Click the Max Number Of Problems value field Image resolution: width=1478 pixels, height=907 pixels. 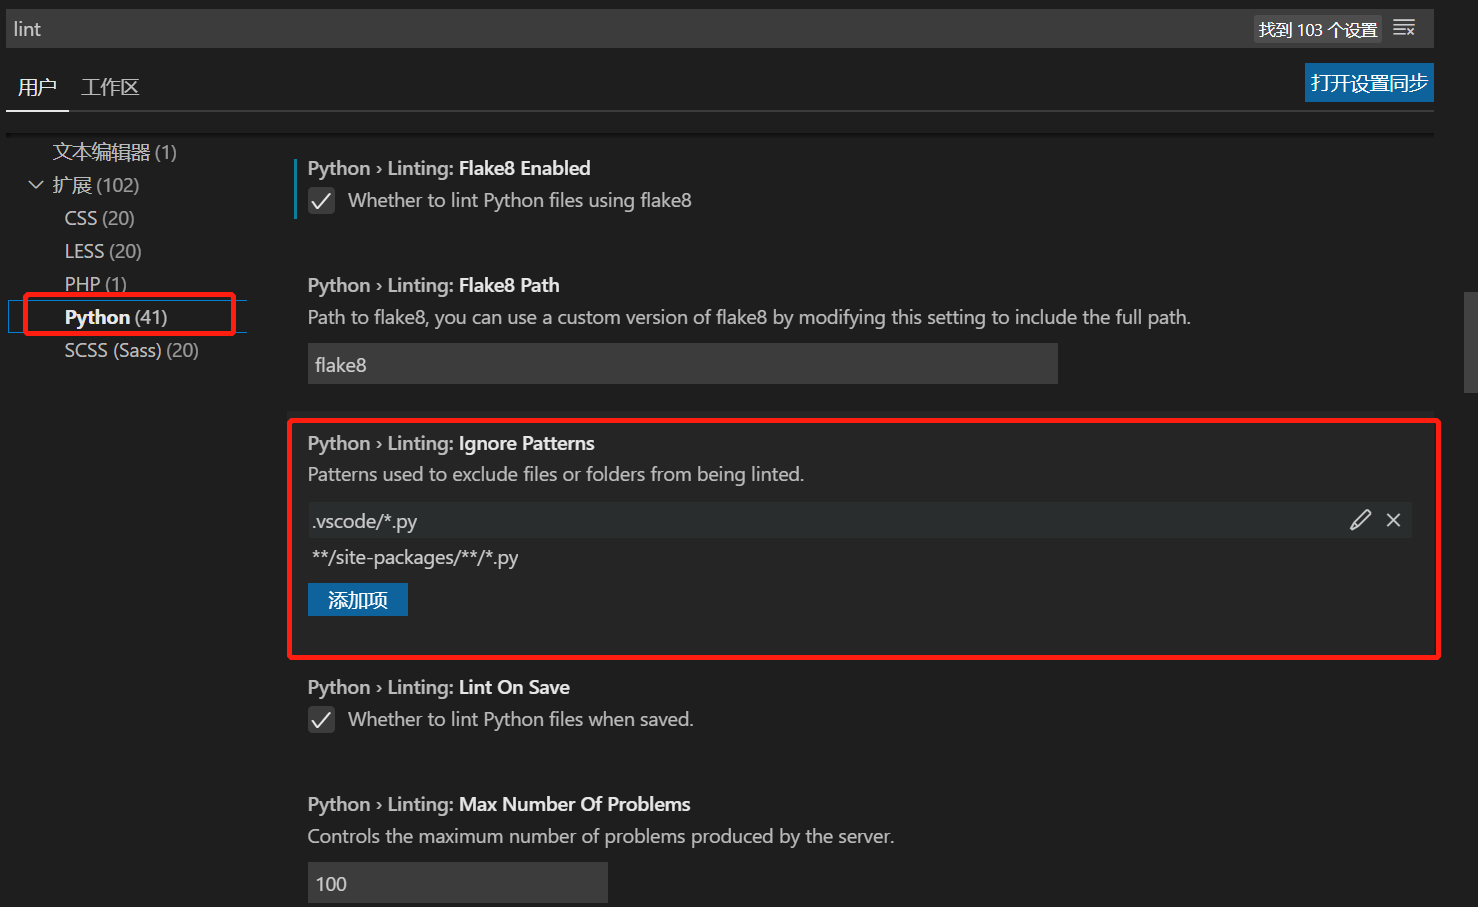pos(457,882)
